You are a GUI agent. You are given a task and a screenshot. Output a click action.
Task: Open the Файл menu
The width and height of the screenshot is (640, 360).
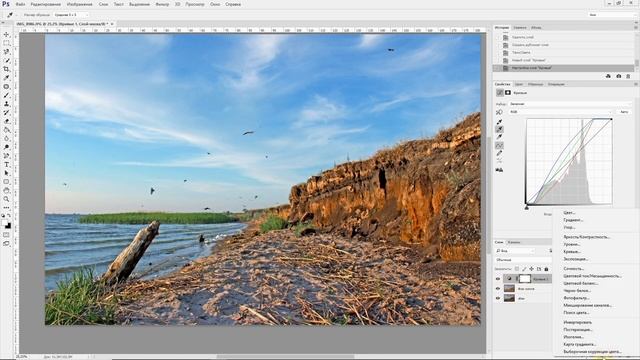(x=20, y=4)
